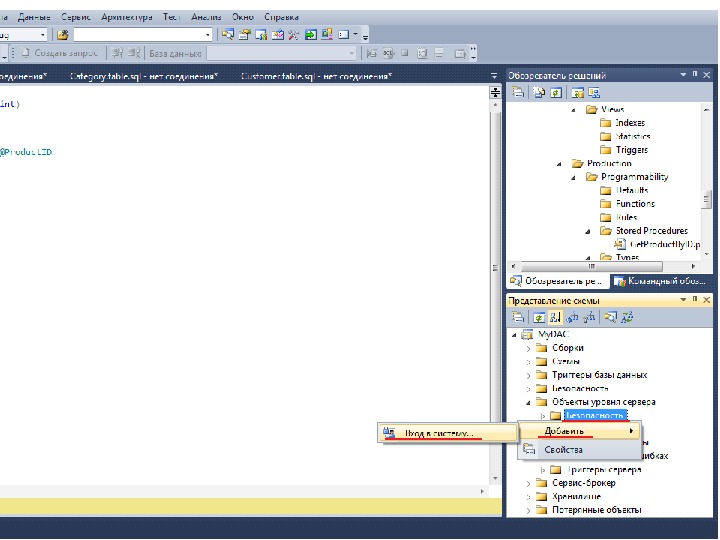Click the connect query icon in the SQL toolbar
The image size is (720, 540).
pyautogui.click(x=117, y=53)
